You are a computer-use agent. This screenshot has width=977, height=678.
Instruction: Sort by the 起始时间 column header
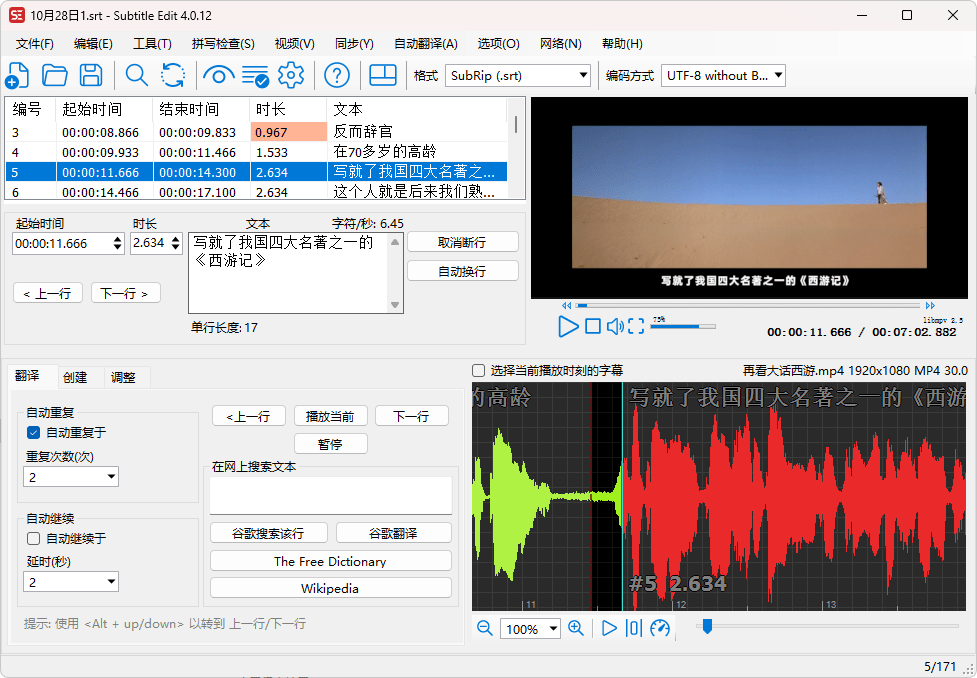104,109
